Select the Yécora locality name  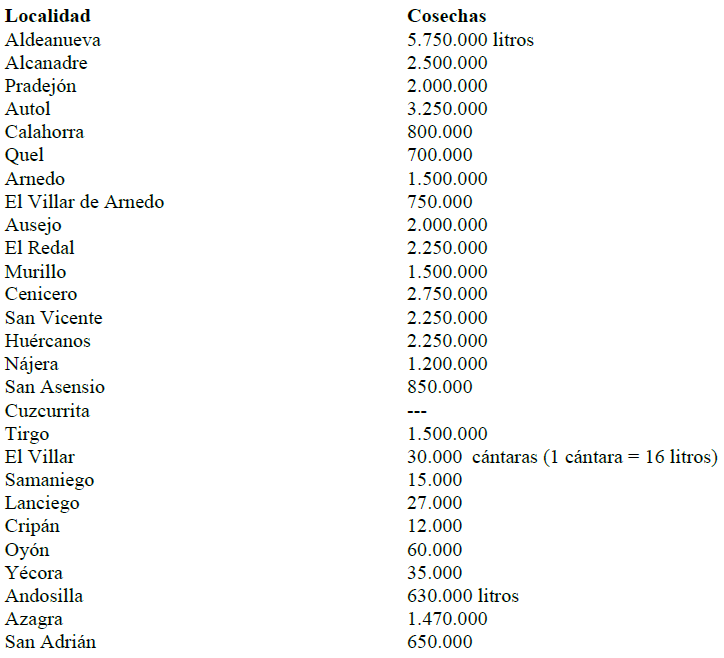tap(33, 573)
